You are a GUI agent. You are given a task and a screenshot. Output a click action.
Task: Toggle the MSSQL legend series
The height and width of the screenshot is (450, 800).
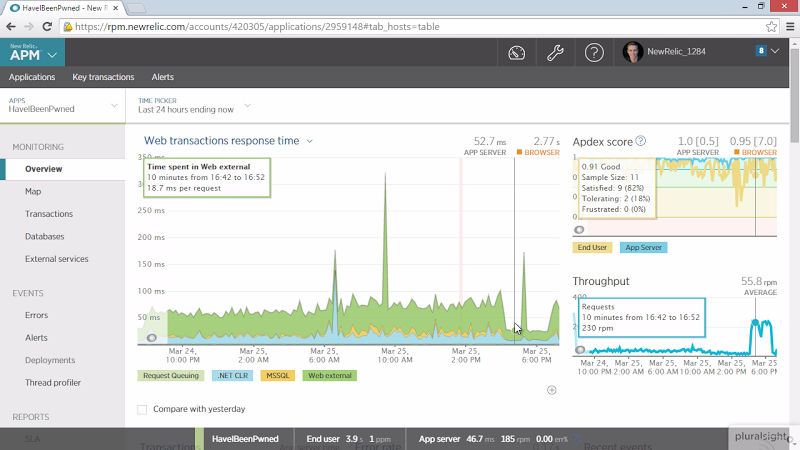click(278, 376)
